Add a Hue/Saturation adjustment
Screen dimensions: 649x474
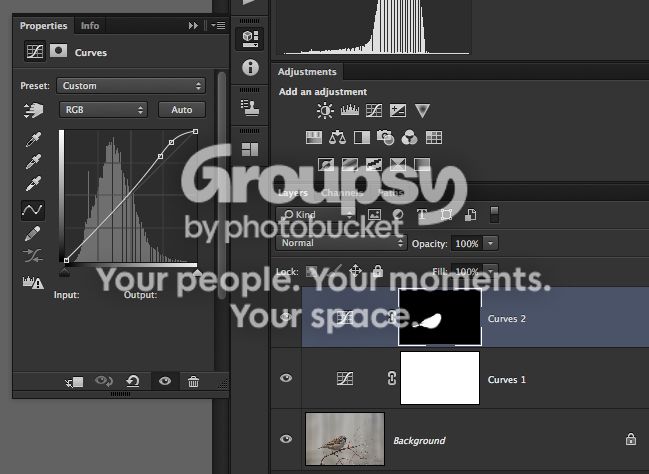tap(314, 137)
